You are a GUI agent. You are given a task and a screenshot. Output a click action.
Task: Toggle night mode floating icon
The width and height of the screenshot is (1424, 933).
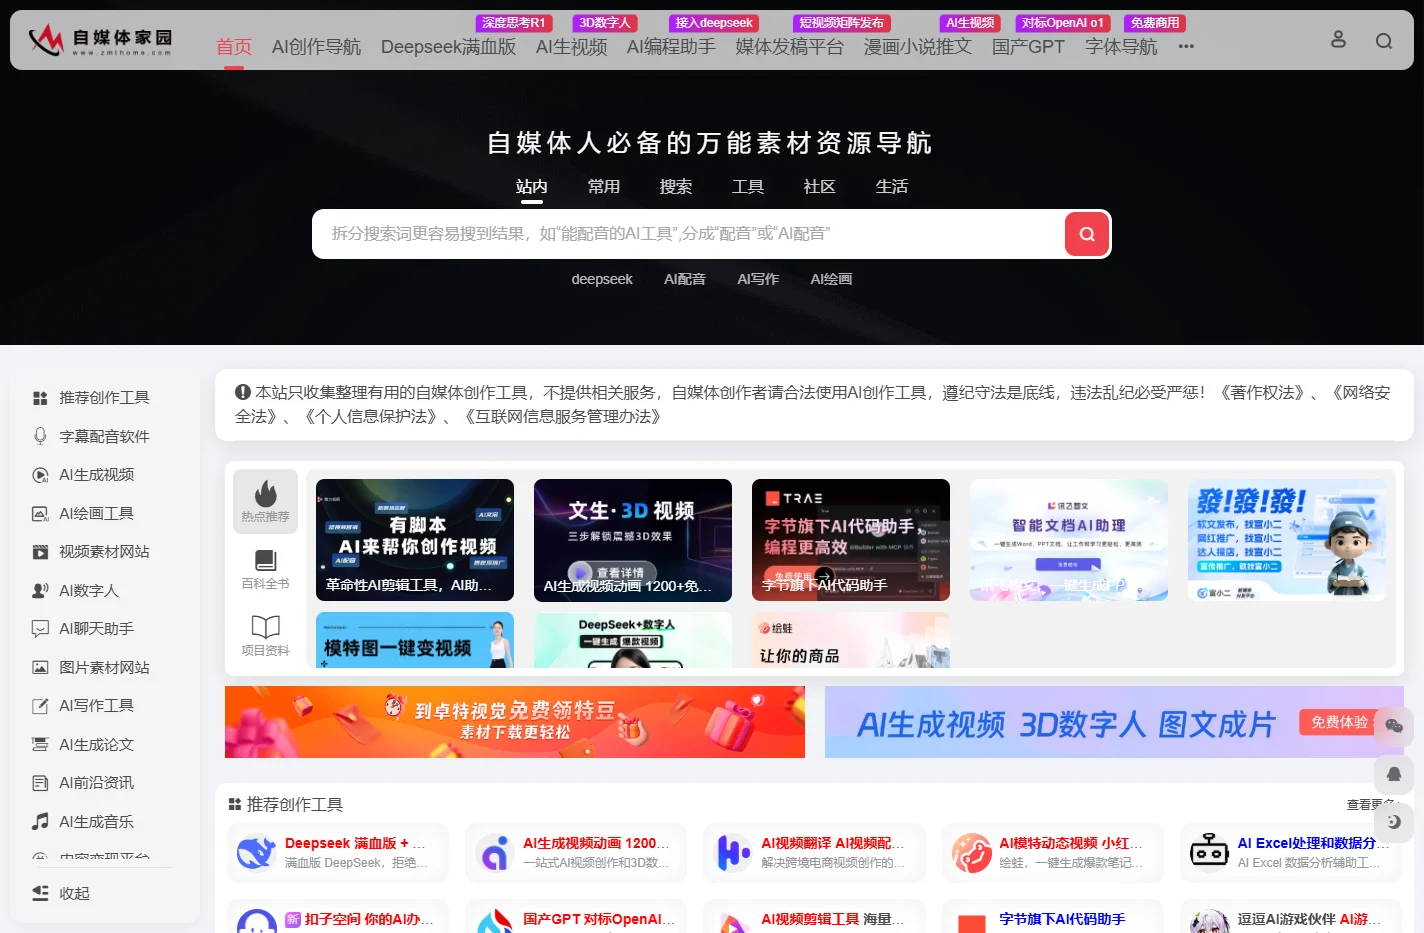(1394, 822)
